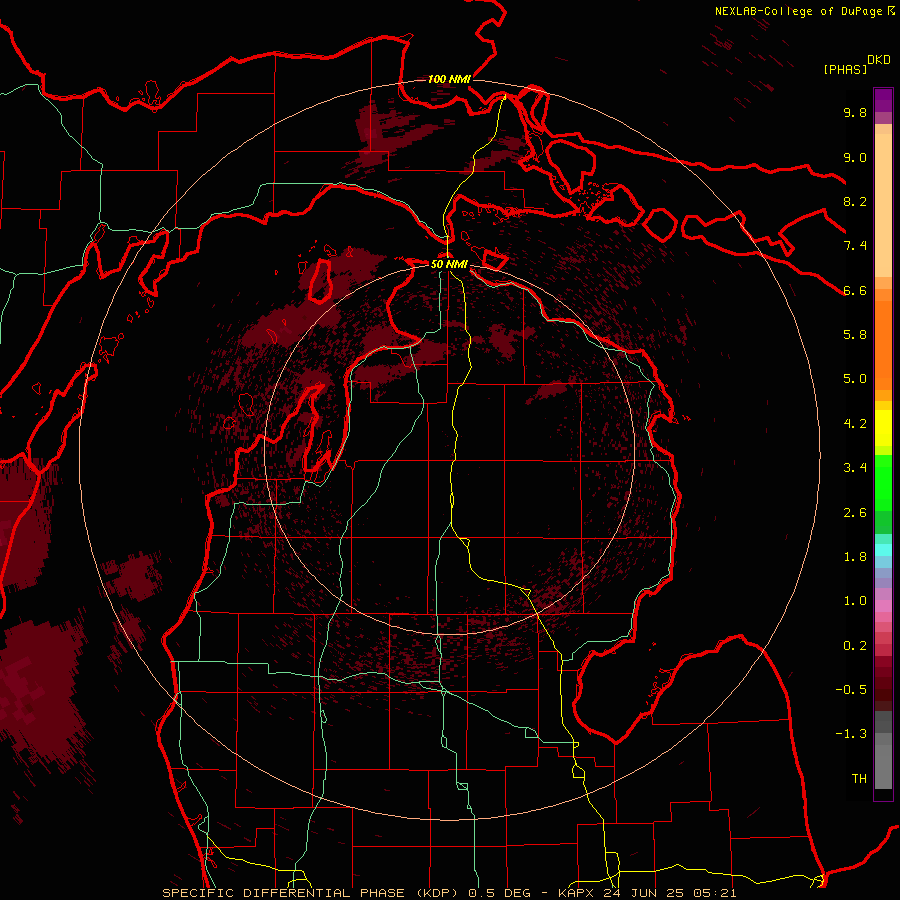Click the -1.3 value on the scale
The height and width of the screenshot is (900, 900).
[851, 734]
